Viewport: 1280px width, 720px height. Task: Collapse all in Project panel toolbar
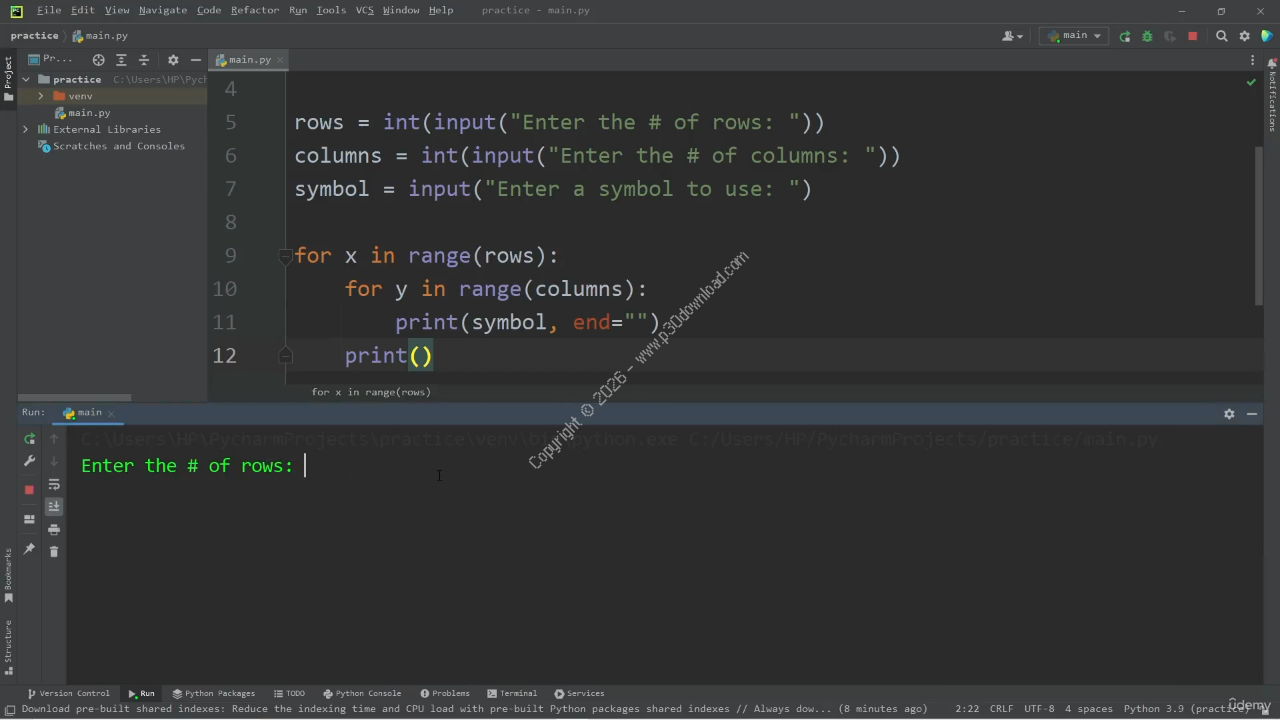pos(143,60)
